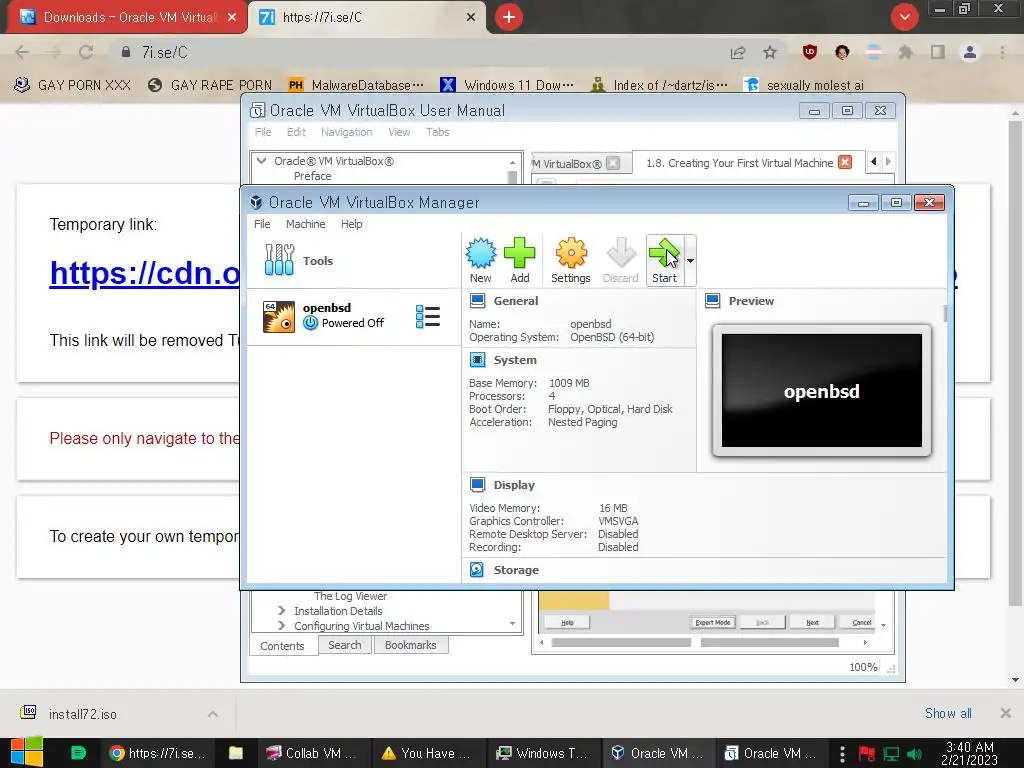
Task: Open the Navigation menu in User Manual
Action: (x=346, y=132)
